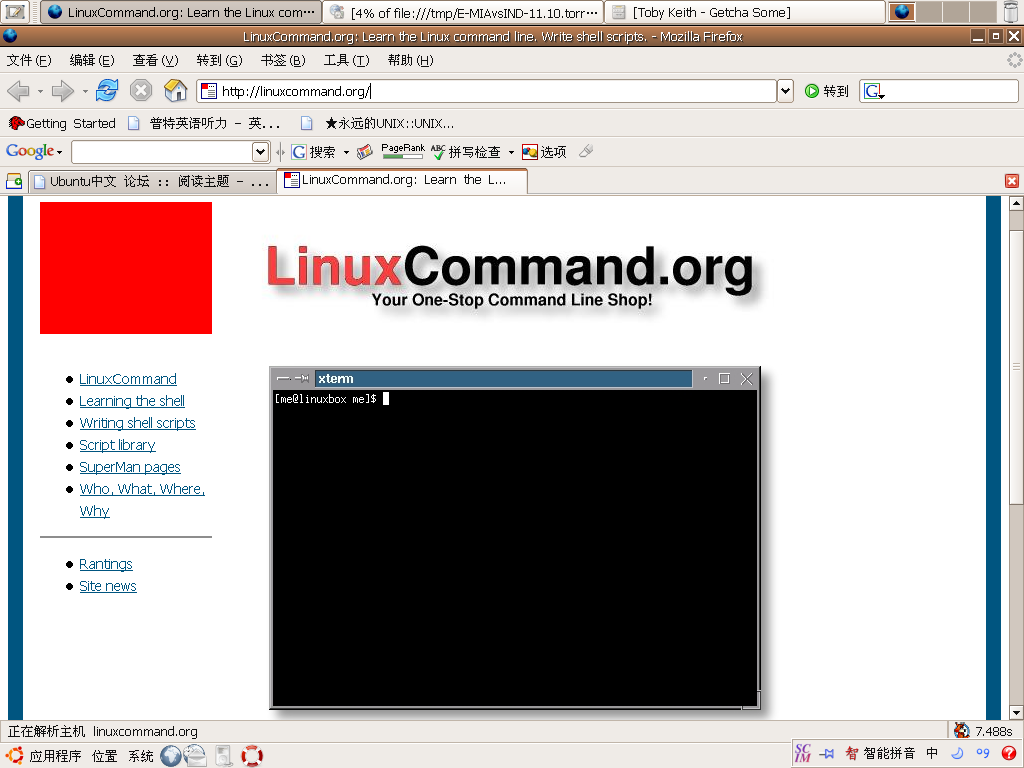
Task: Open the 文件 (F) menu
Action: point(29,60)
